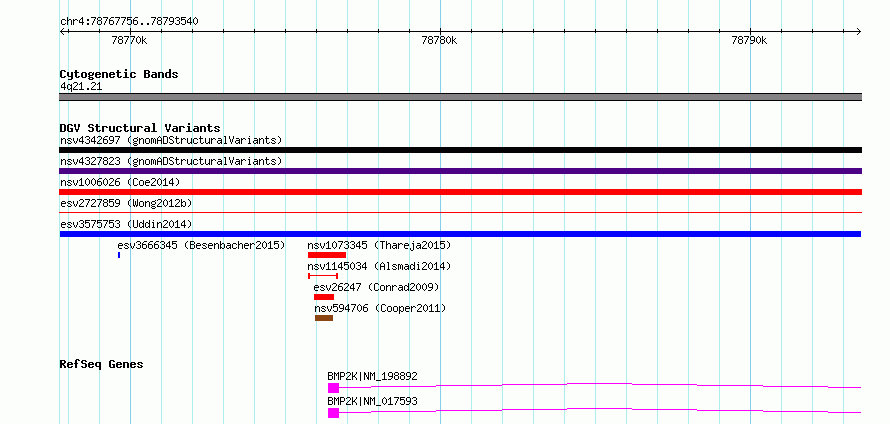Click the left arrow end of the ruler

(x=62, y=31)
